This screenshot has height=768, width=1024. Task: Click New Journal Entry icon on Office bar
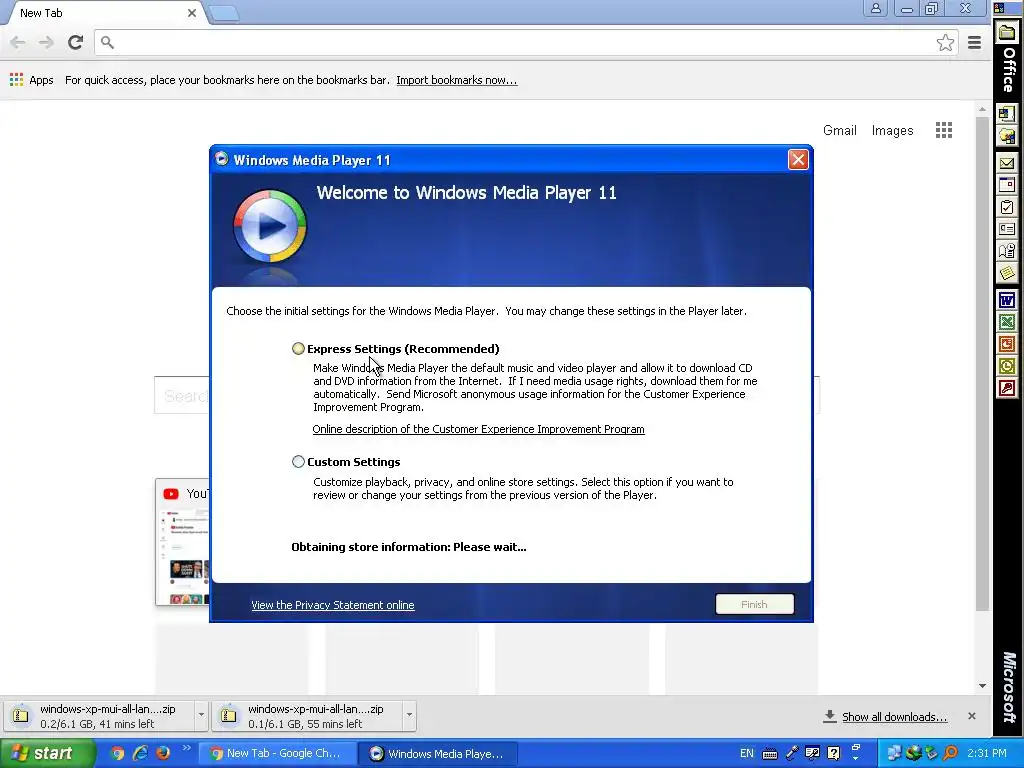coord(1007,251)
